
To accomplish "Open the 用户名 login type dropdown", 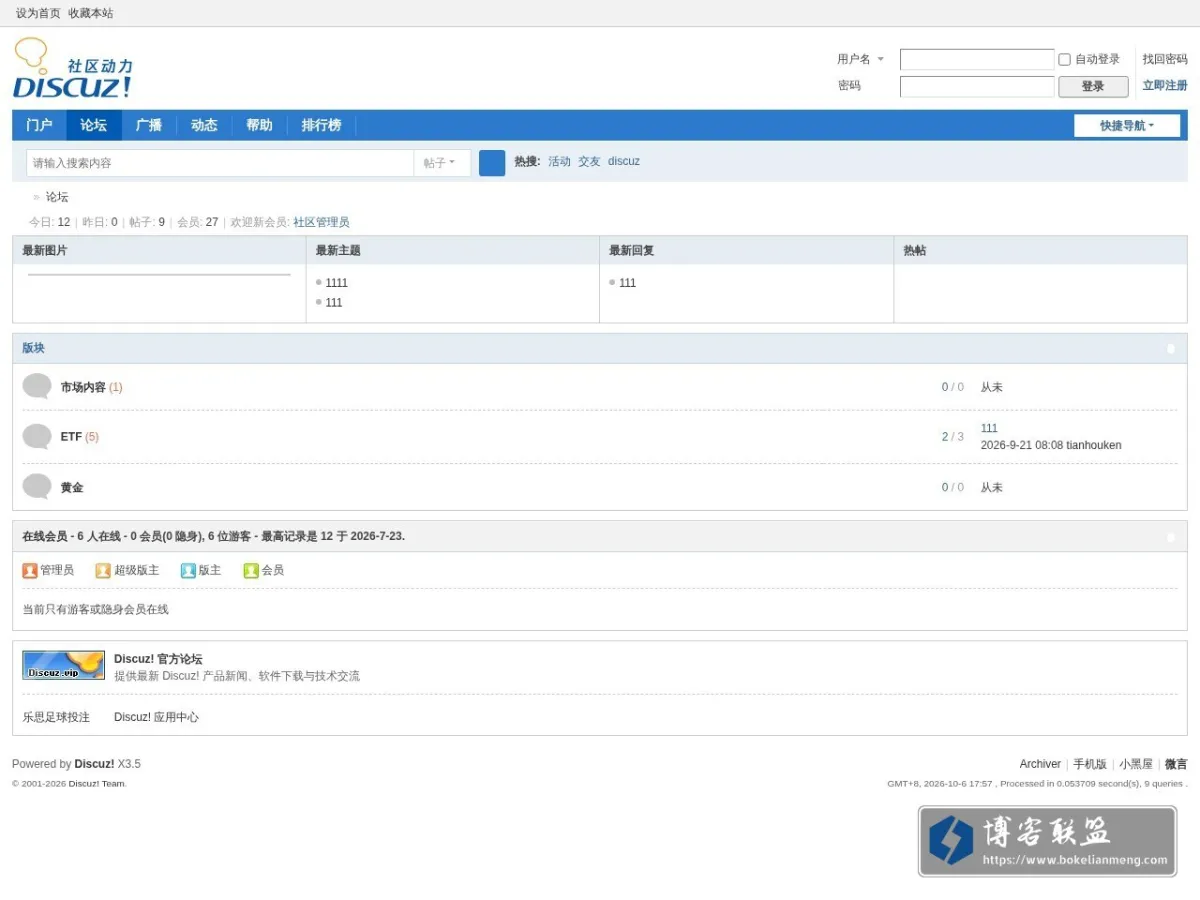I will click(861, 59).
